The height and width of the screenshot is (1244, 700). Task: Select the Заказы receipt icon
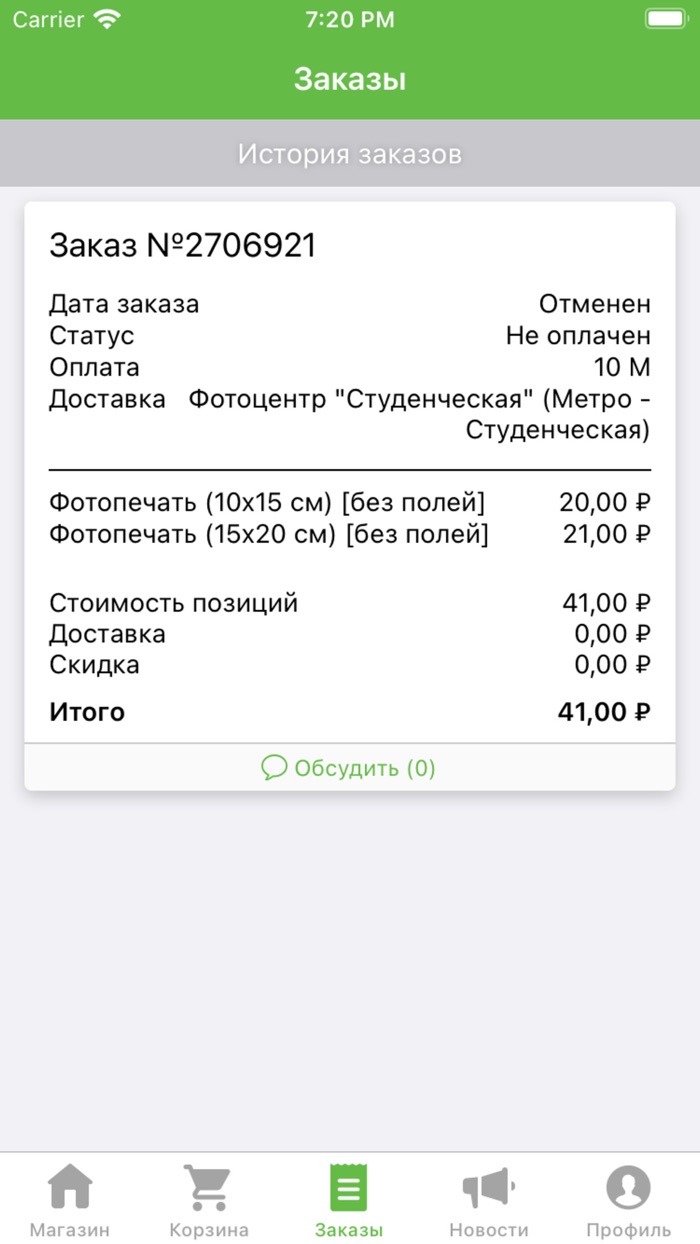348,1188
